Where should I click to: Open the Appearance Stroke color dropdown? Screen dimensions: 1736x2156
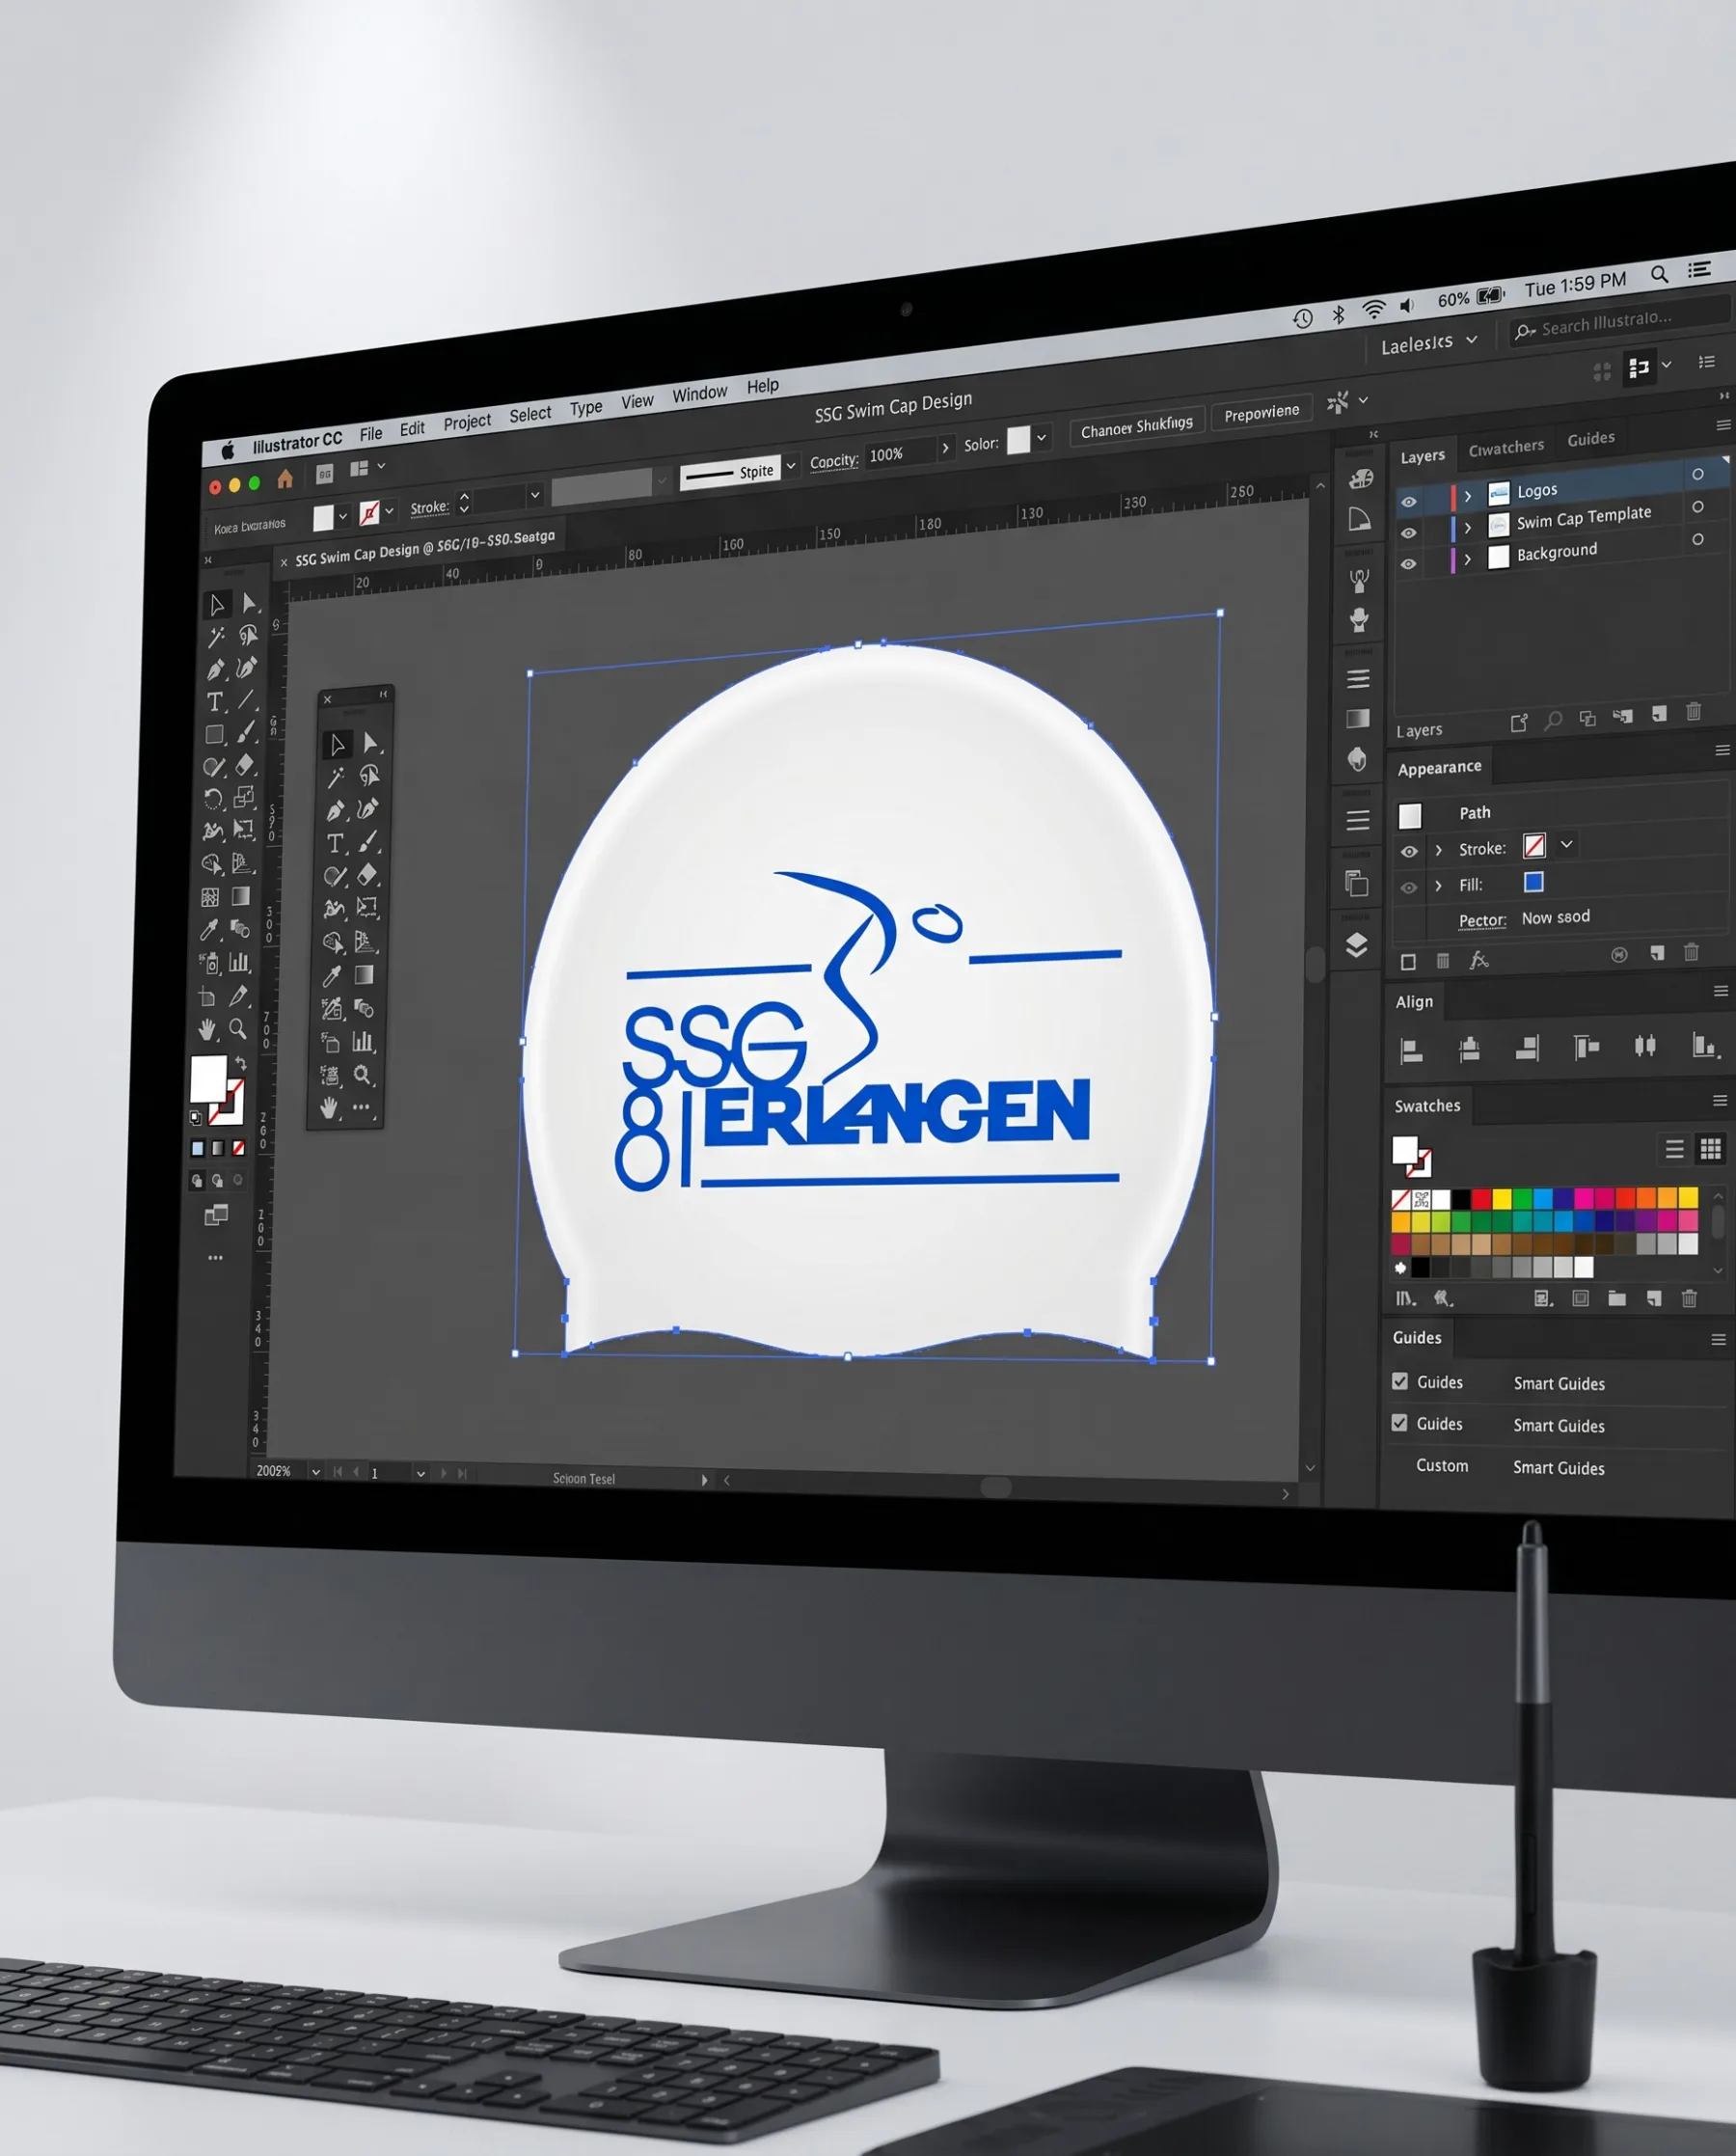(x=1567, y=844)
